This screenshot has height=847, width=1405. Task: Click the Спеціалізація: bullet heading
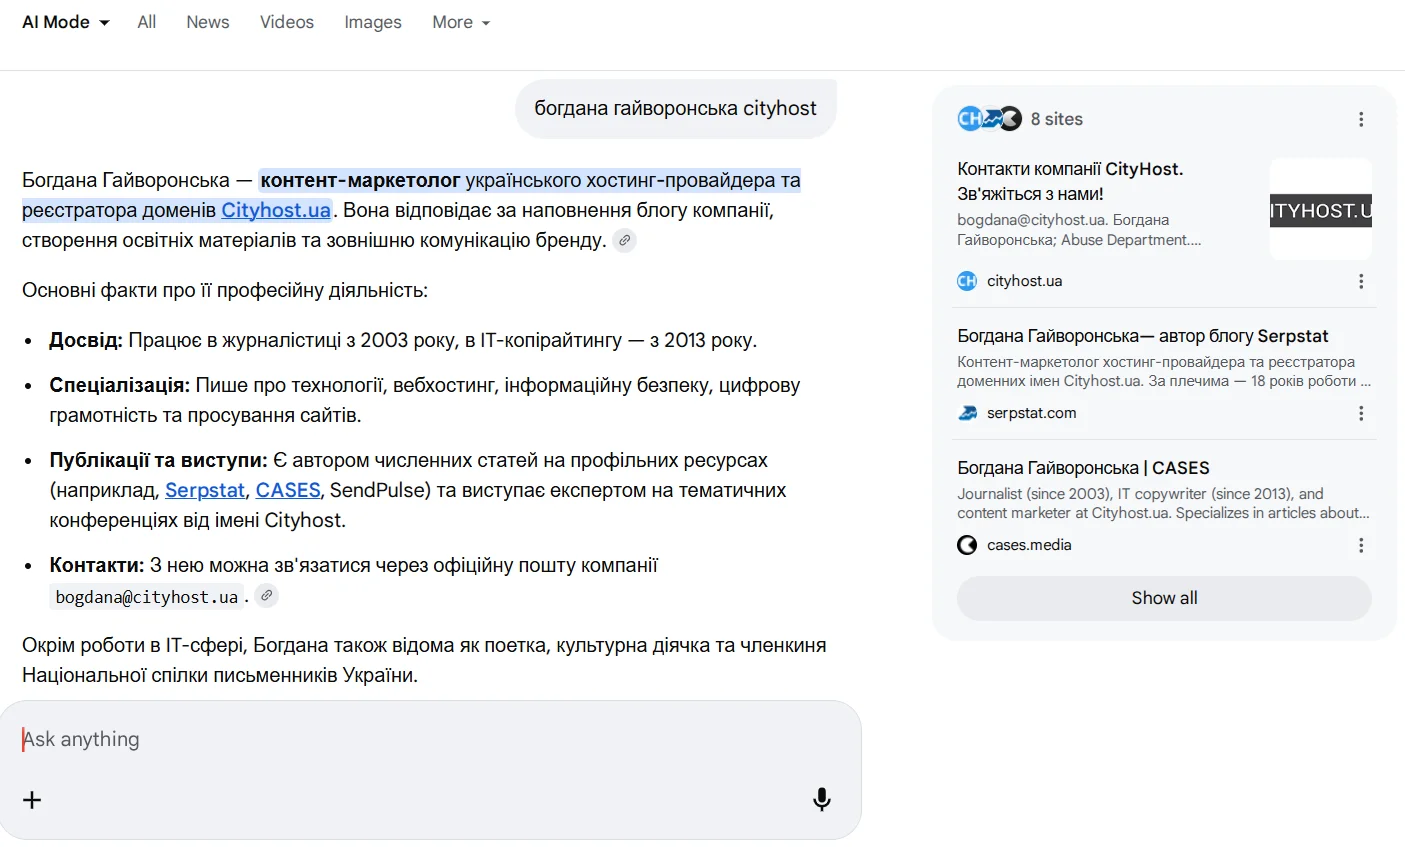pos(120,385)
